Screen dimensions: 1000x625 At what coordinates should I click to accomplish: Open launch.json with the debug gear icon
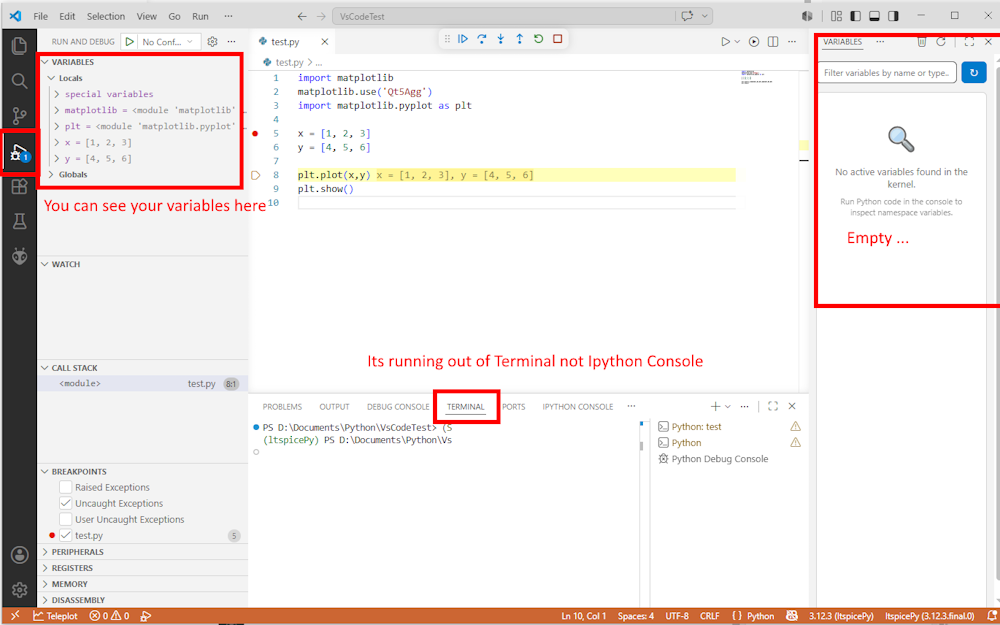pos(212,41)
